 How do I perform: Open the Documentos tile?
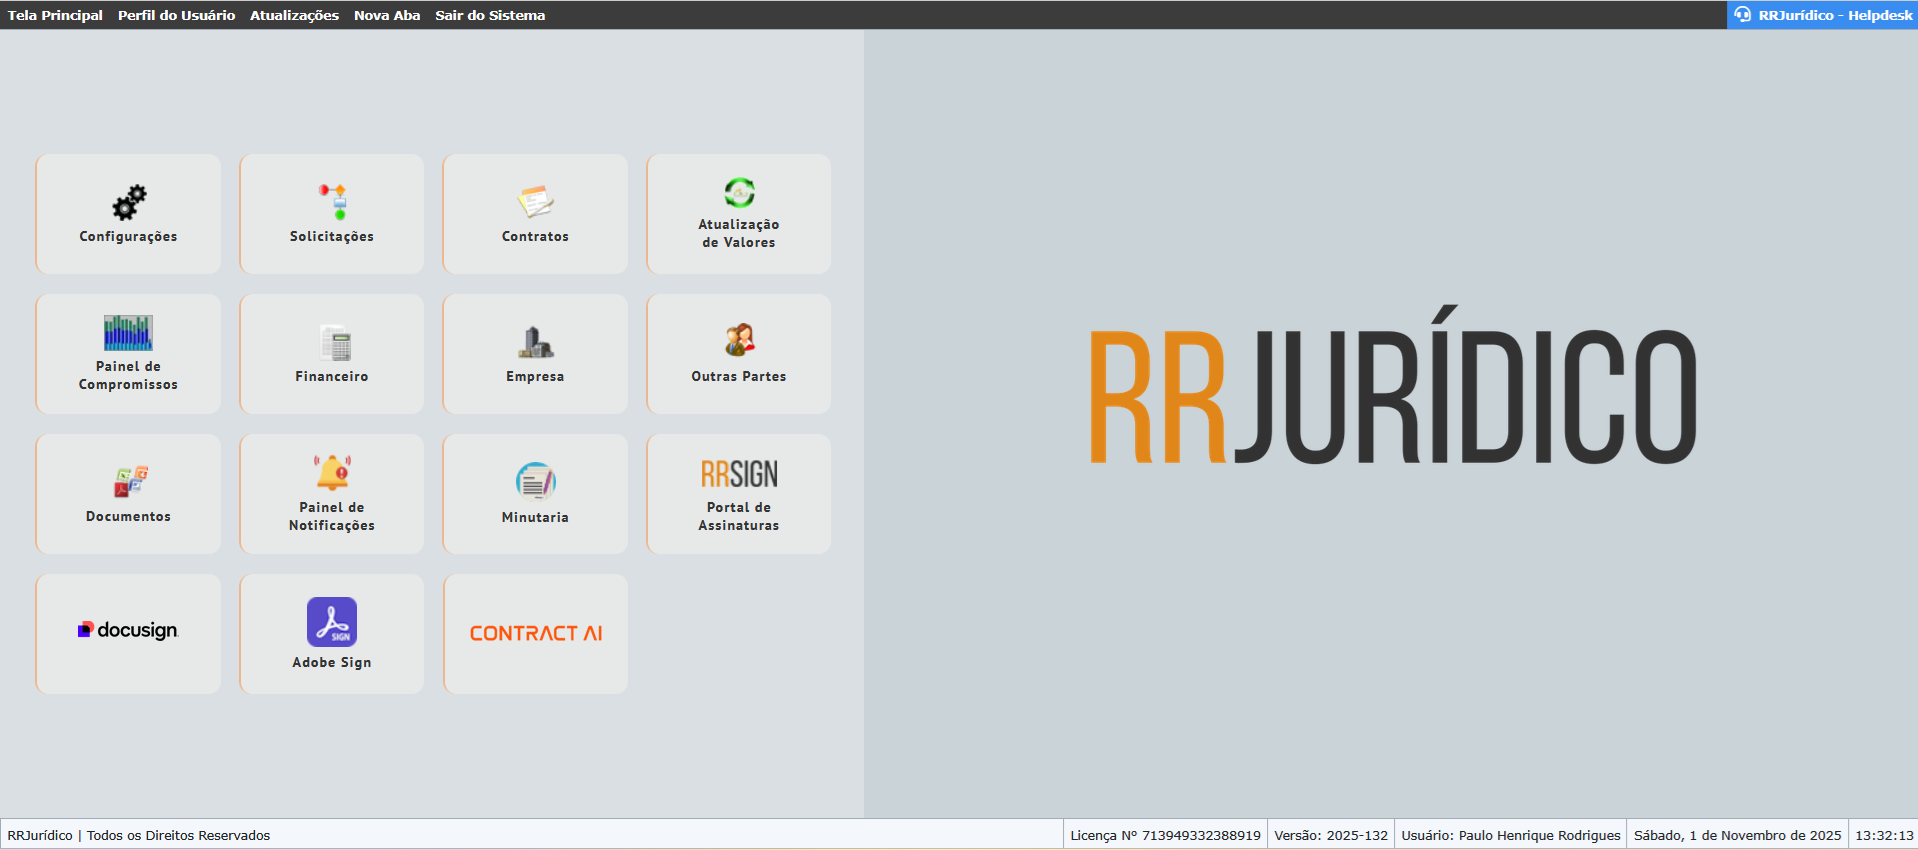pos(128,494)
